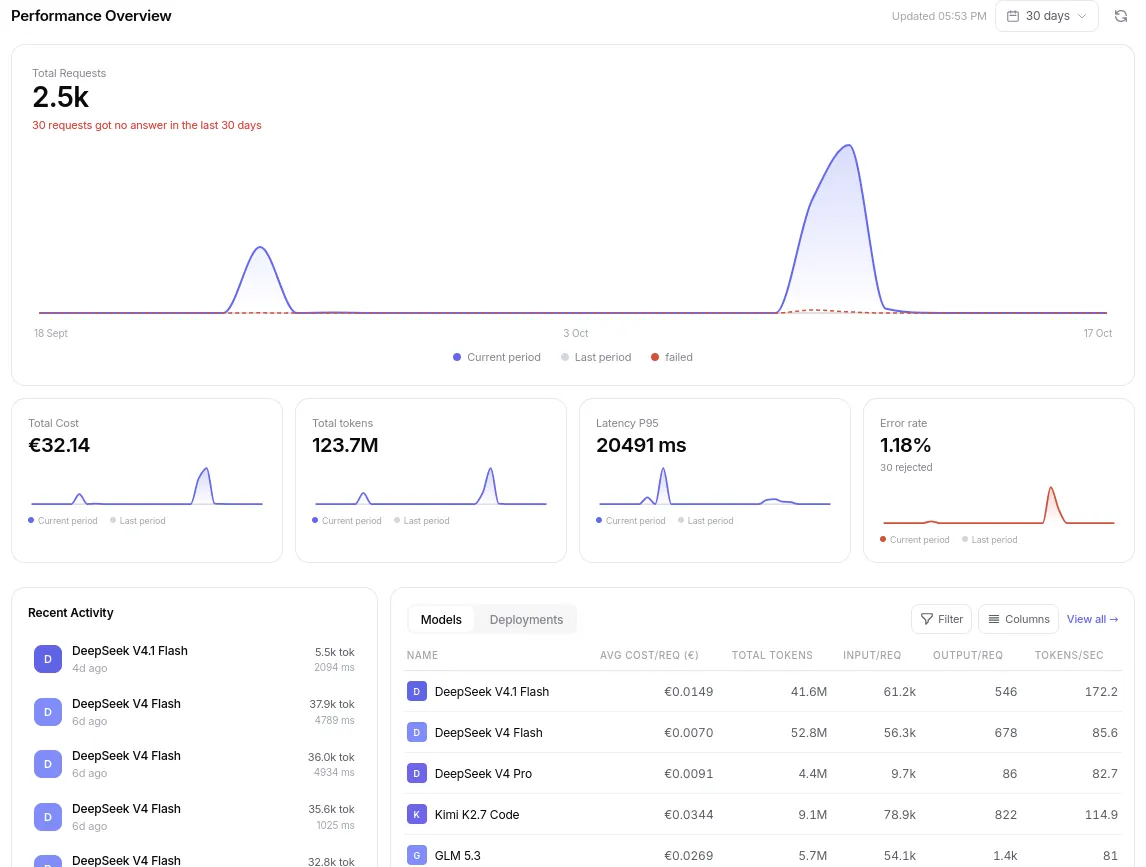Toggle Last period legend in Total Requests chart
Screen dimensions: 1146x867
(x=596, y=357)
